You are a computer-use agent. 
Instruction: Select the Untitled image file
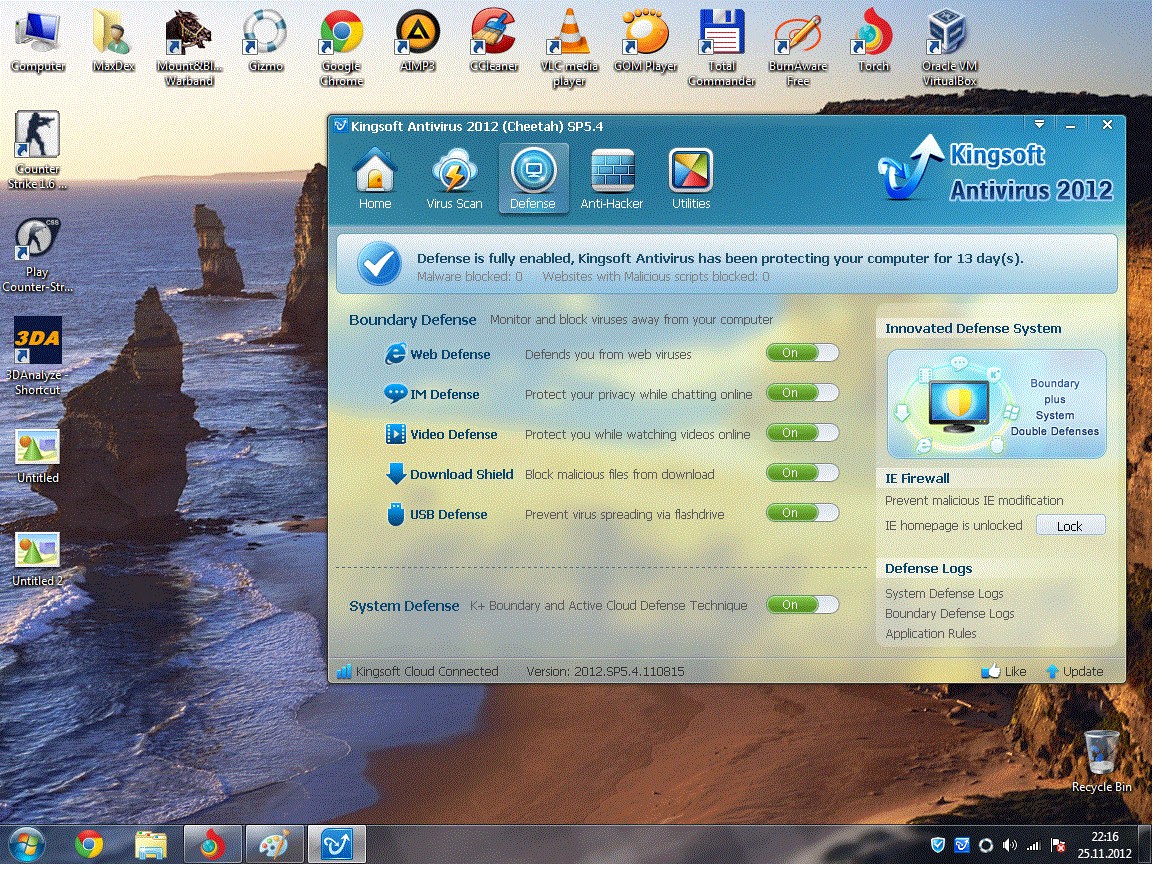(37, 456)
